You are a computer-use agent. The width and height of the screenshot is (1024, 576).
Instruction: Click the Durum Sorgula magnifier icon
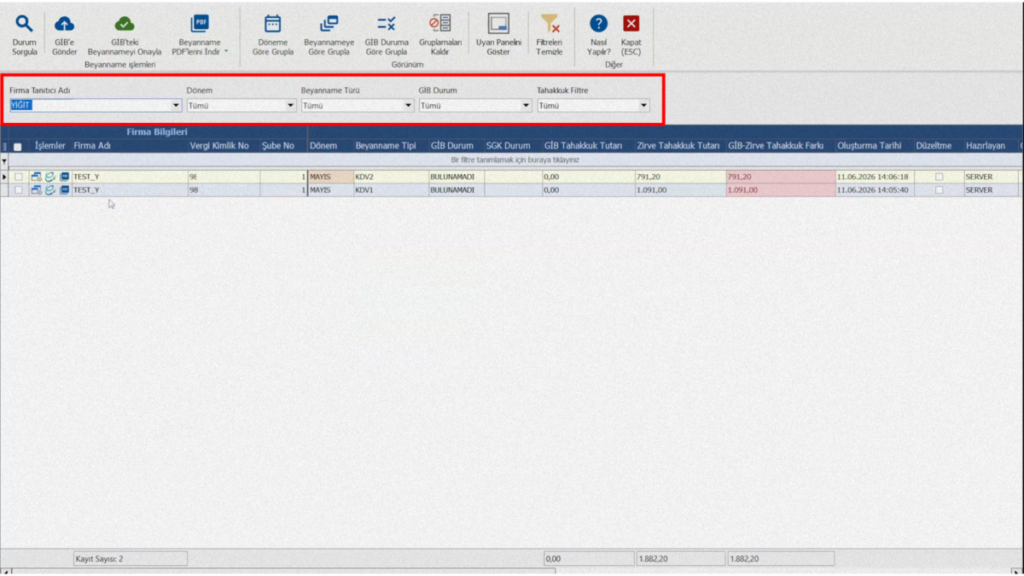pos(24,24)
